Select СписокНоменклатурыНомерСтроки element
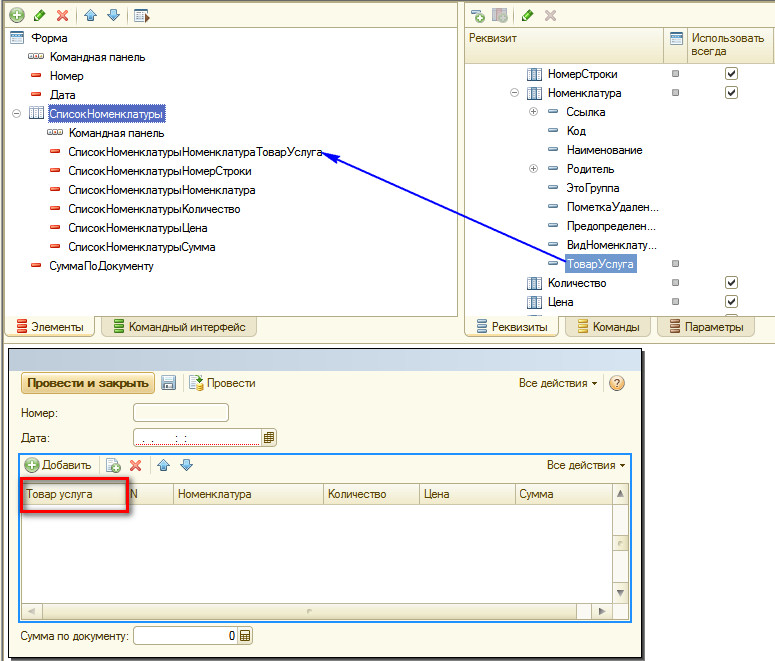 (x=160, y=171)
